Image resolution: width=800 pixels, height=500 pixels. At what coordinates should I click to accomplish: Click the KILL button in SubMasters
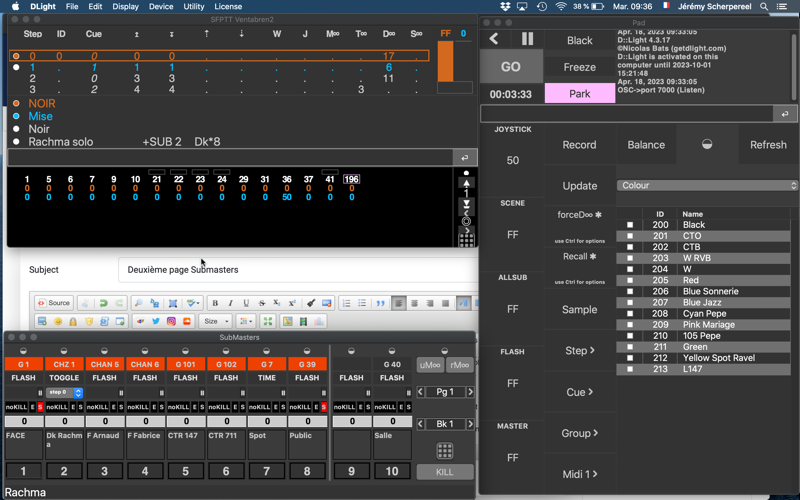[445, 472]
